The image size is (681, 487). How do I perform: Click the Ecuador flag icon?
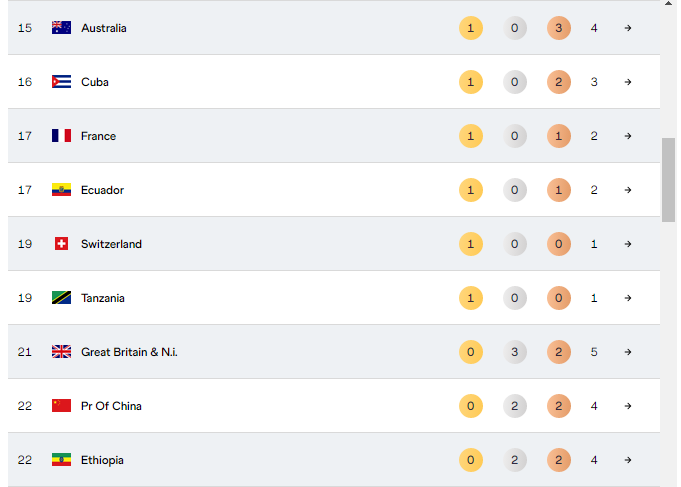click(x=61, y=190)
